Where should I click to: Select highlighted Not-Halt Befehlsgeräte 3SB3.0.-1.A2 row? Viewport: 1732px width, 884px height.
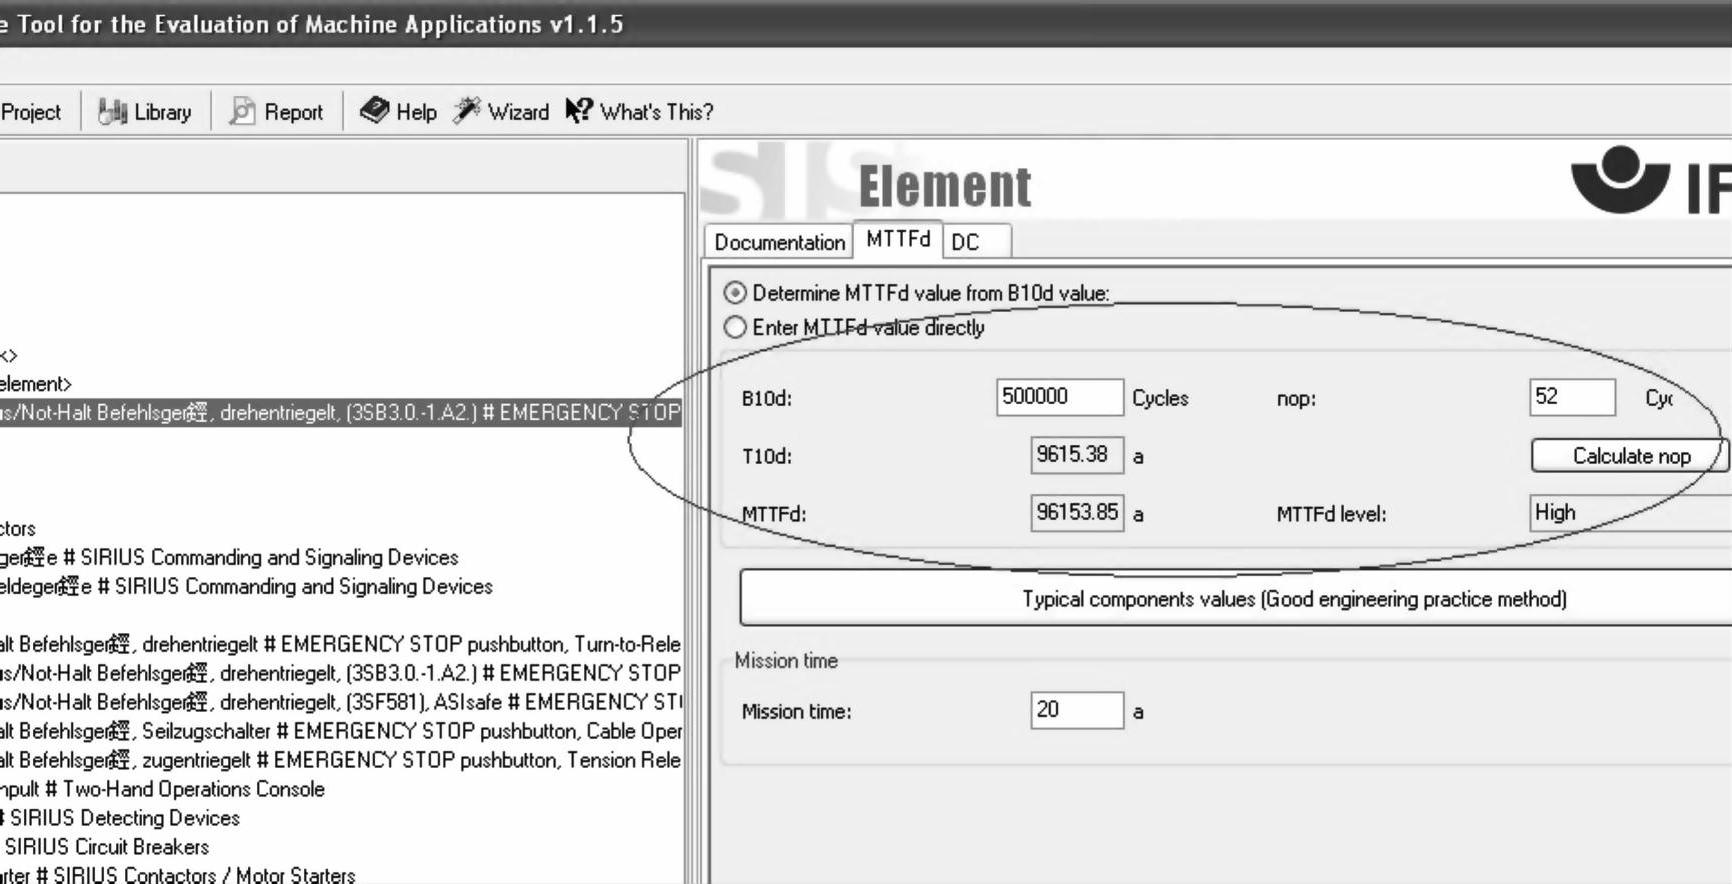[x=340, y=412]
